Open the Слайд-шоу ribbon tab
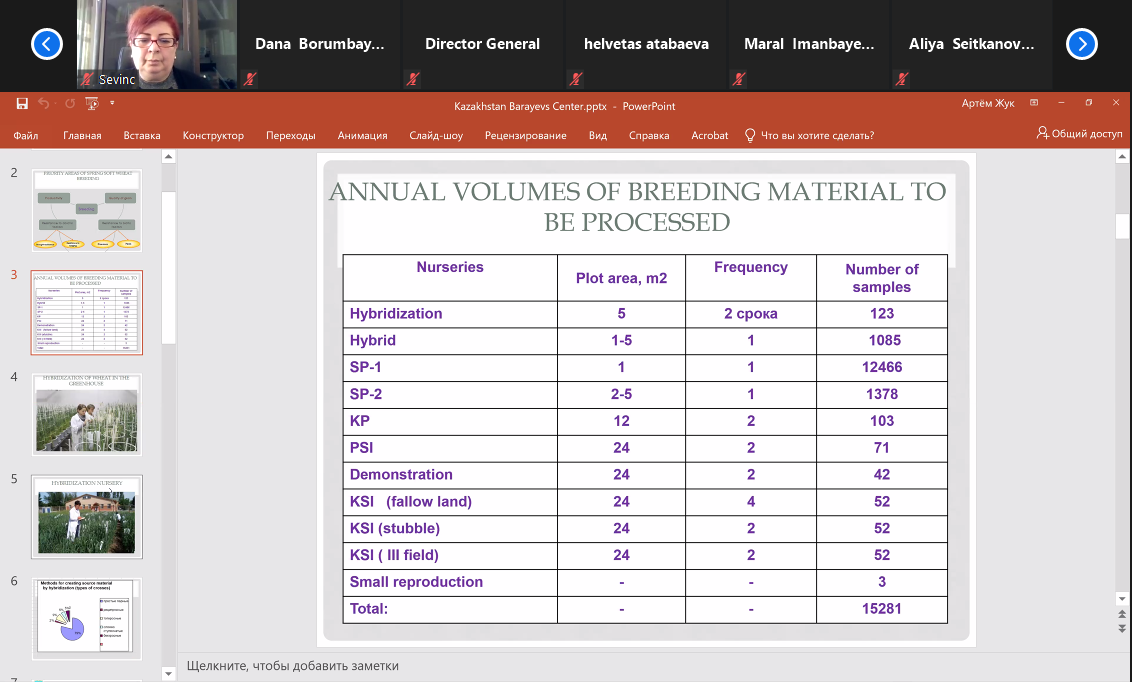Viewport: 1132px width, 682px height. pyautogui.click(x=436, y=135)
